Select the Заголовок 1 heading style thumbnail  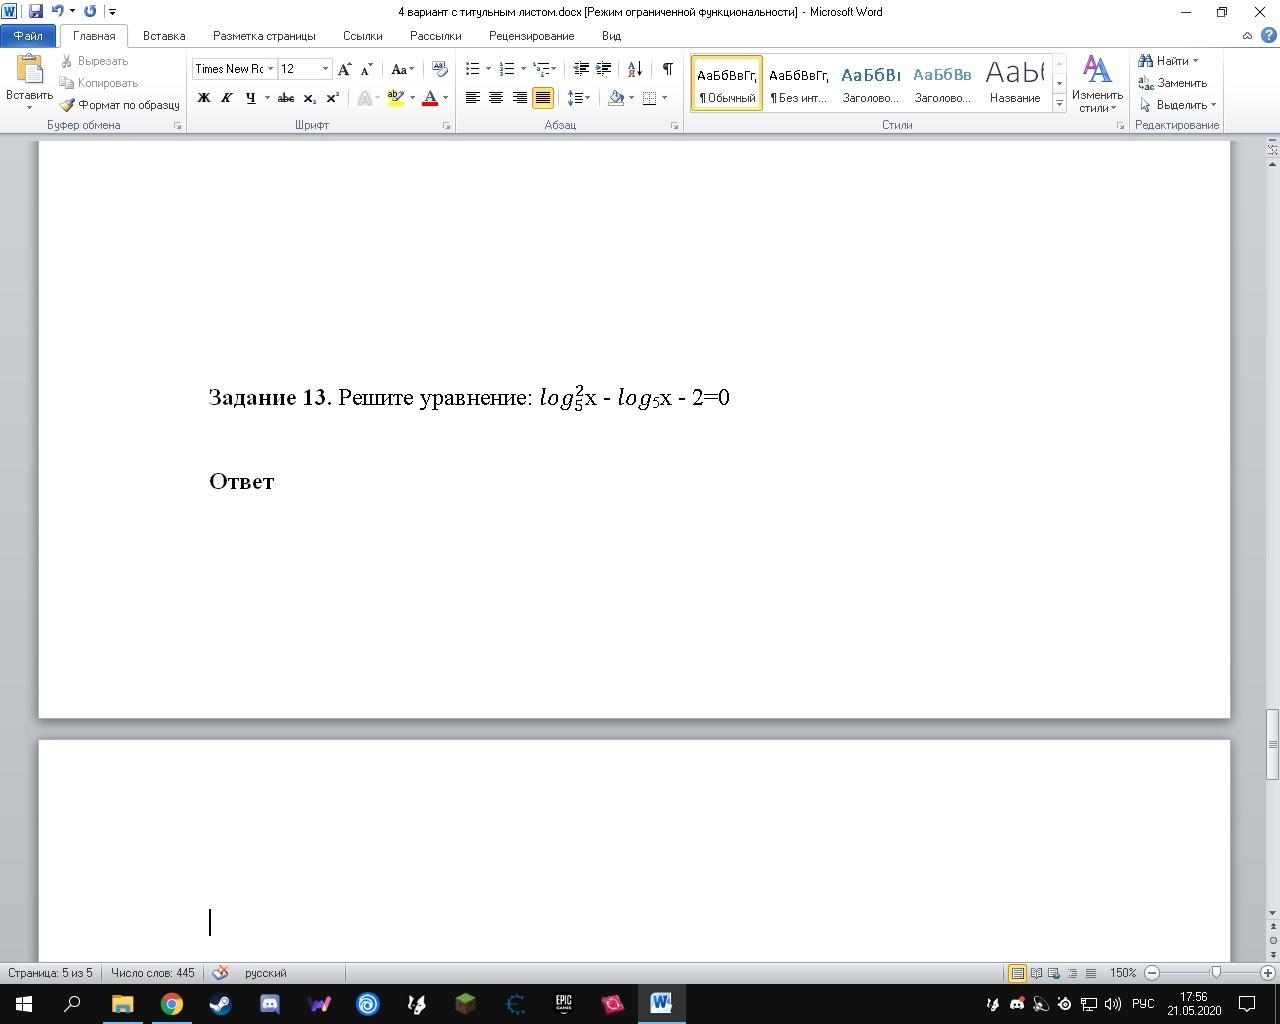tap(870, 83)
